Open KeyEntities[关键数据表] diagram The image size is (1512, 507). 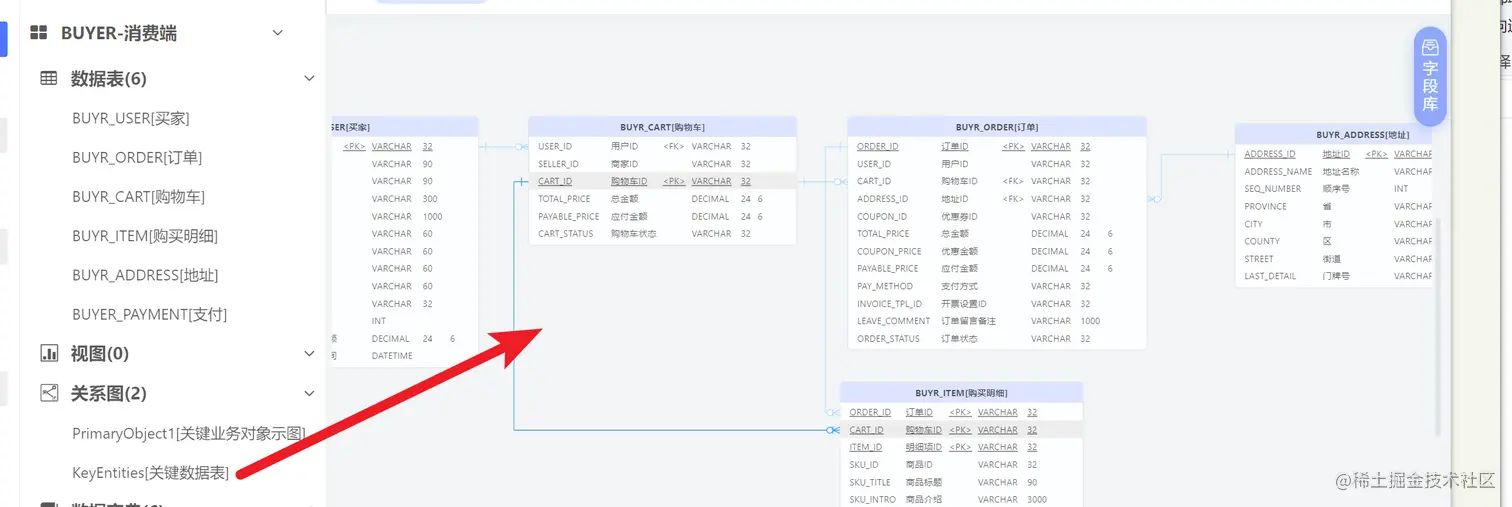[151, 472]
